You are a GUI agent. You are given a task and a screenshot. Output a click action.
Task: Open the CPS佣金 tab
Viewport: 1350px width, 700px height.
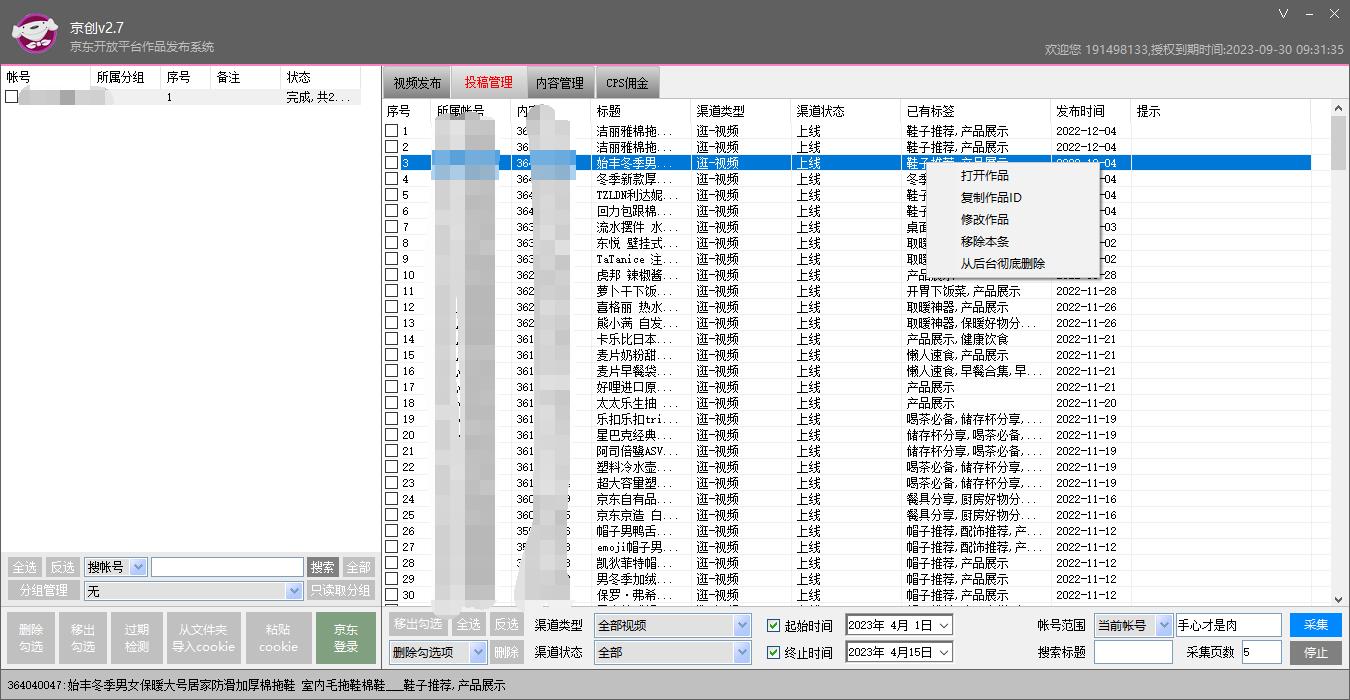click(x=627, y=83)
